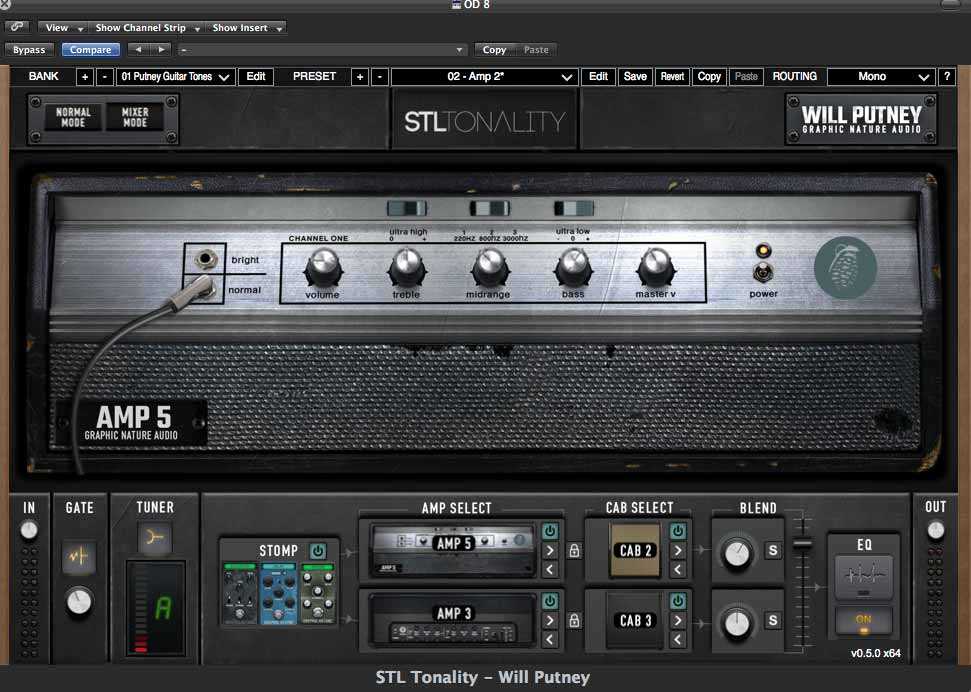Select the next cabinet after CAB 3
Image resolution: width=971 pixels, height=692 pixels.
(x=677, y=621)
